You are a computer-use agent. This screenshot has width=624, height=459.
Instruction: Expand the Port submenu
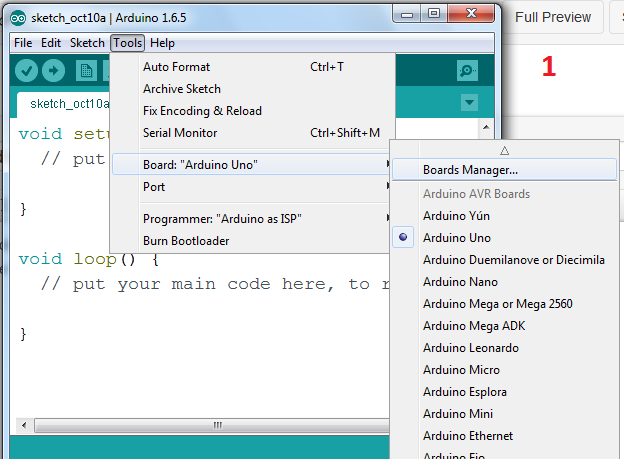pos(251,187)
